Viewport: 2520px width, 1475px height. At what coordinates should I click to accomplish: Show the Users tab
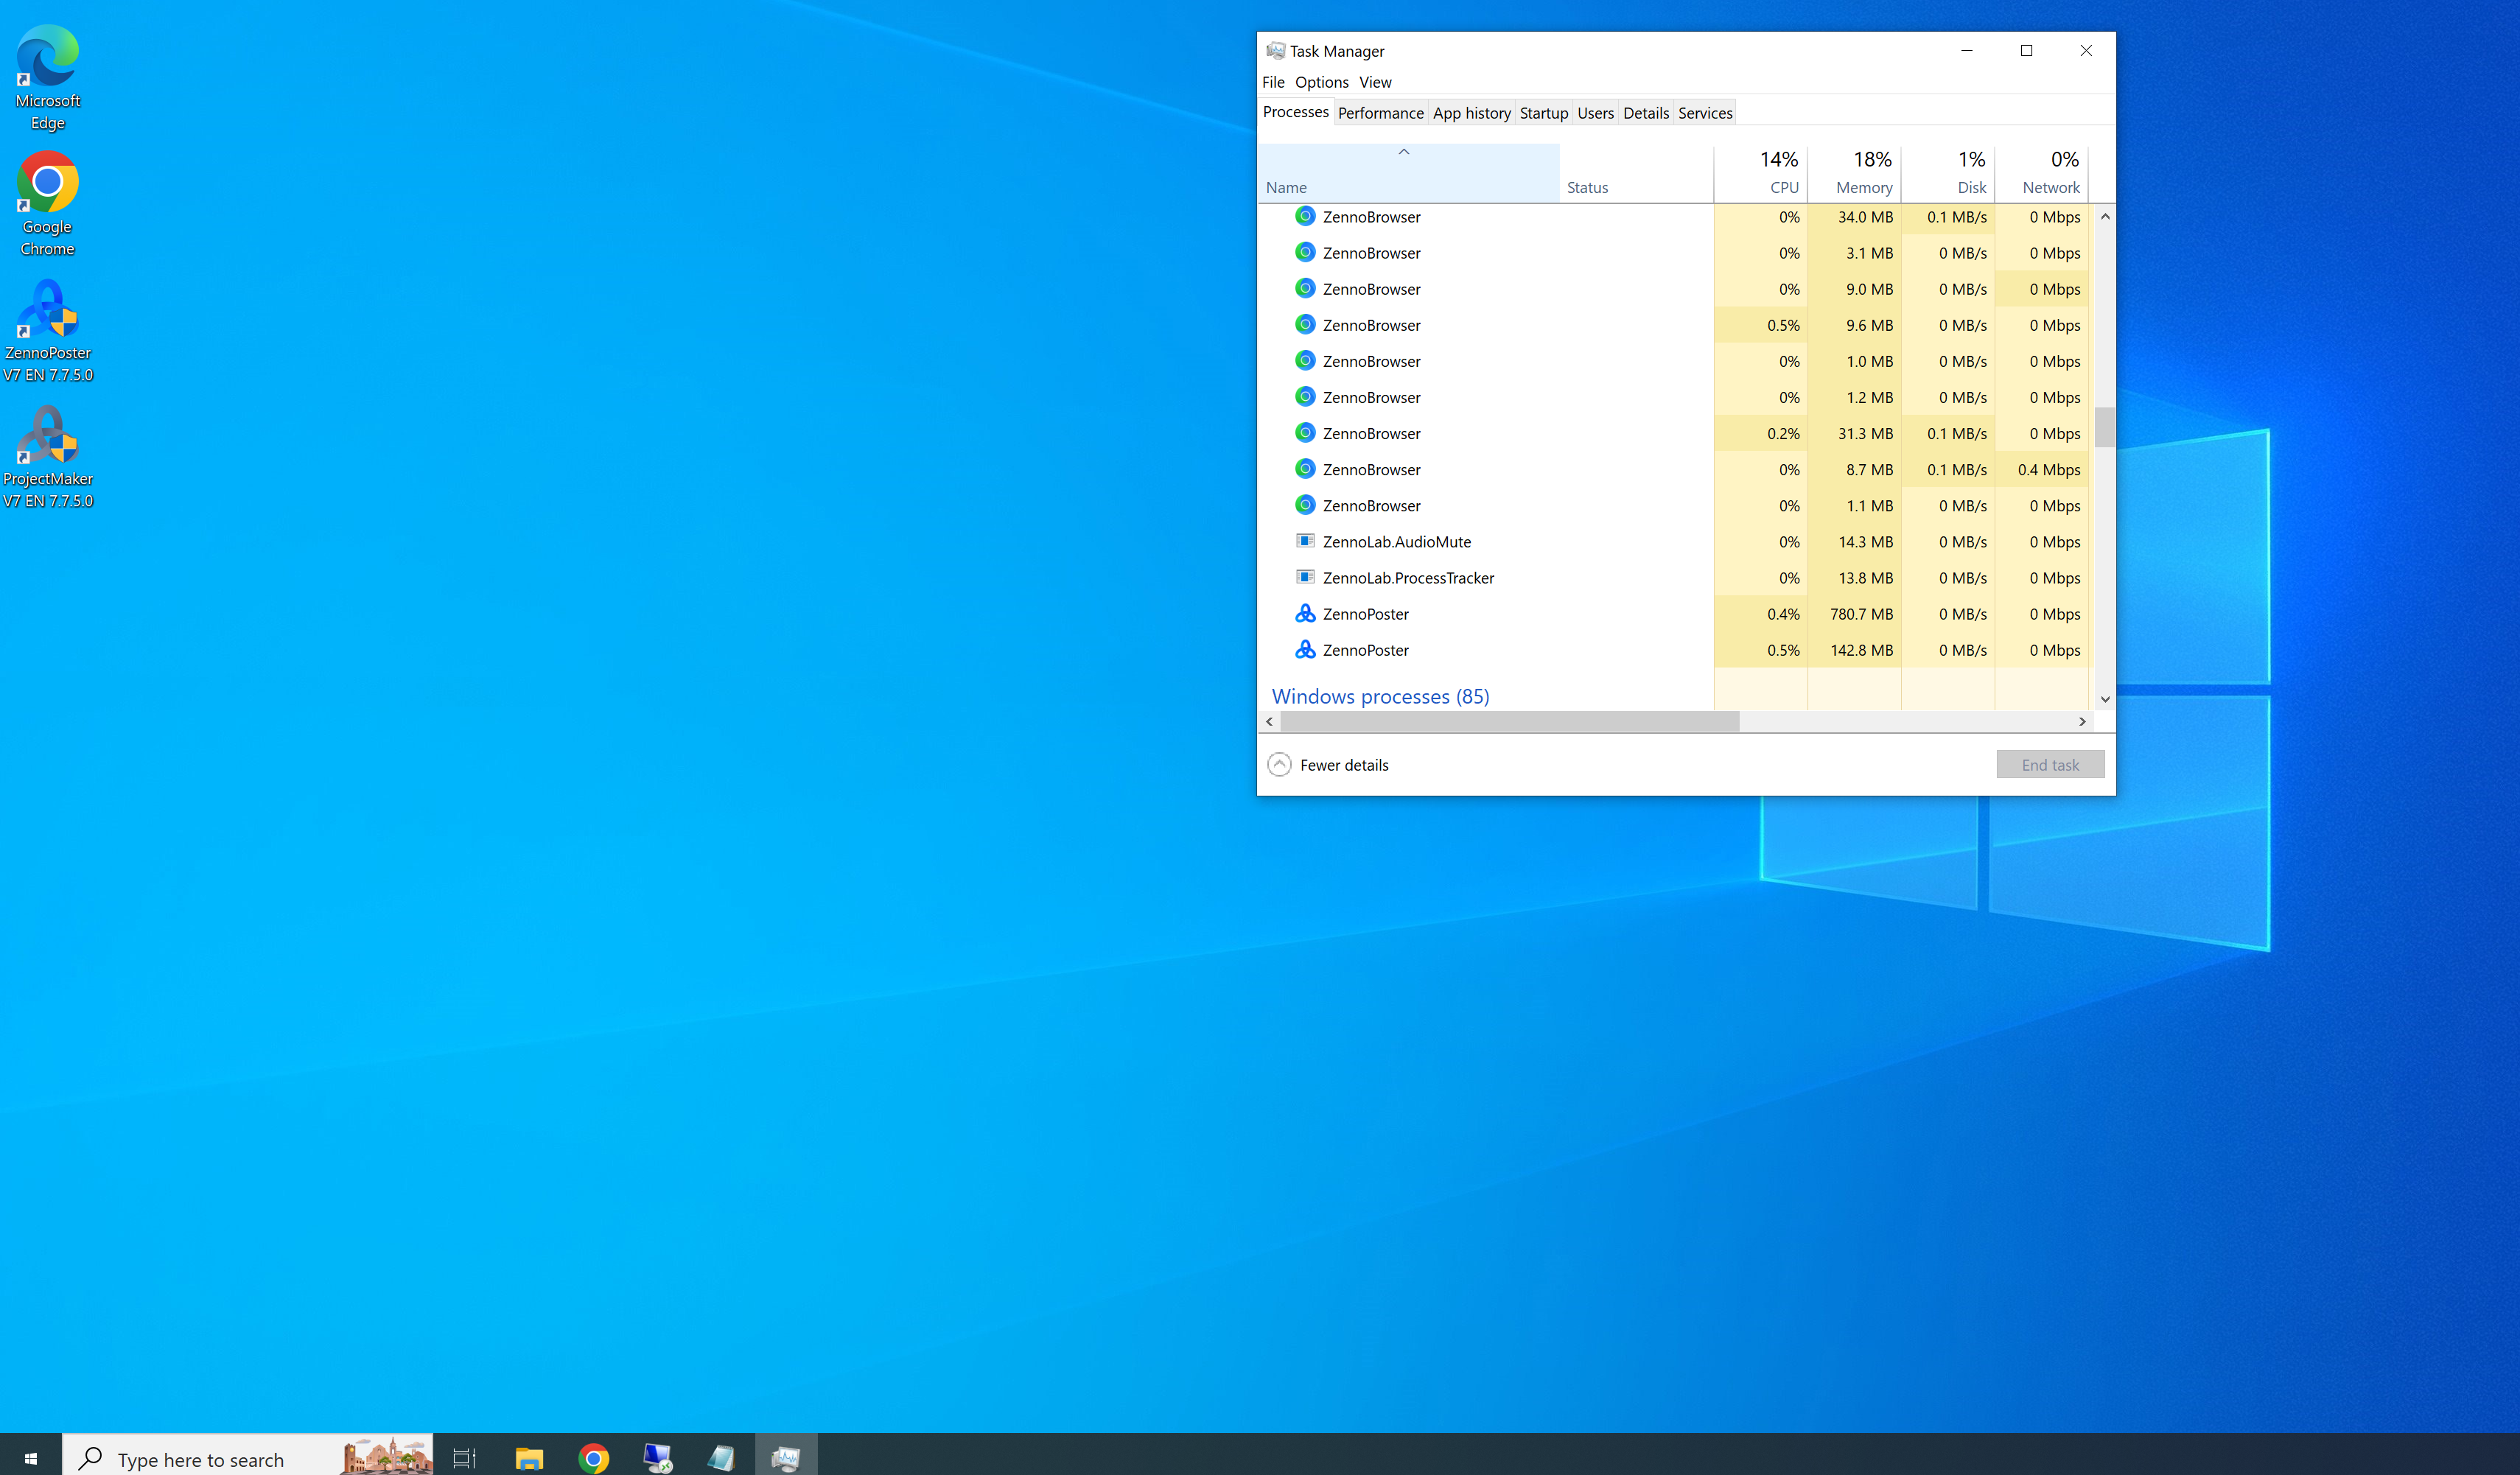pos(1595,113)
